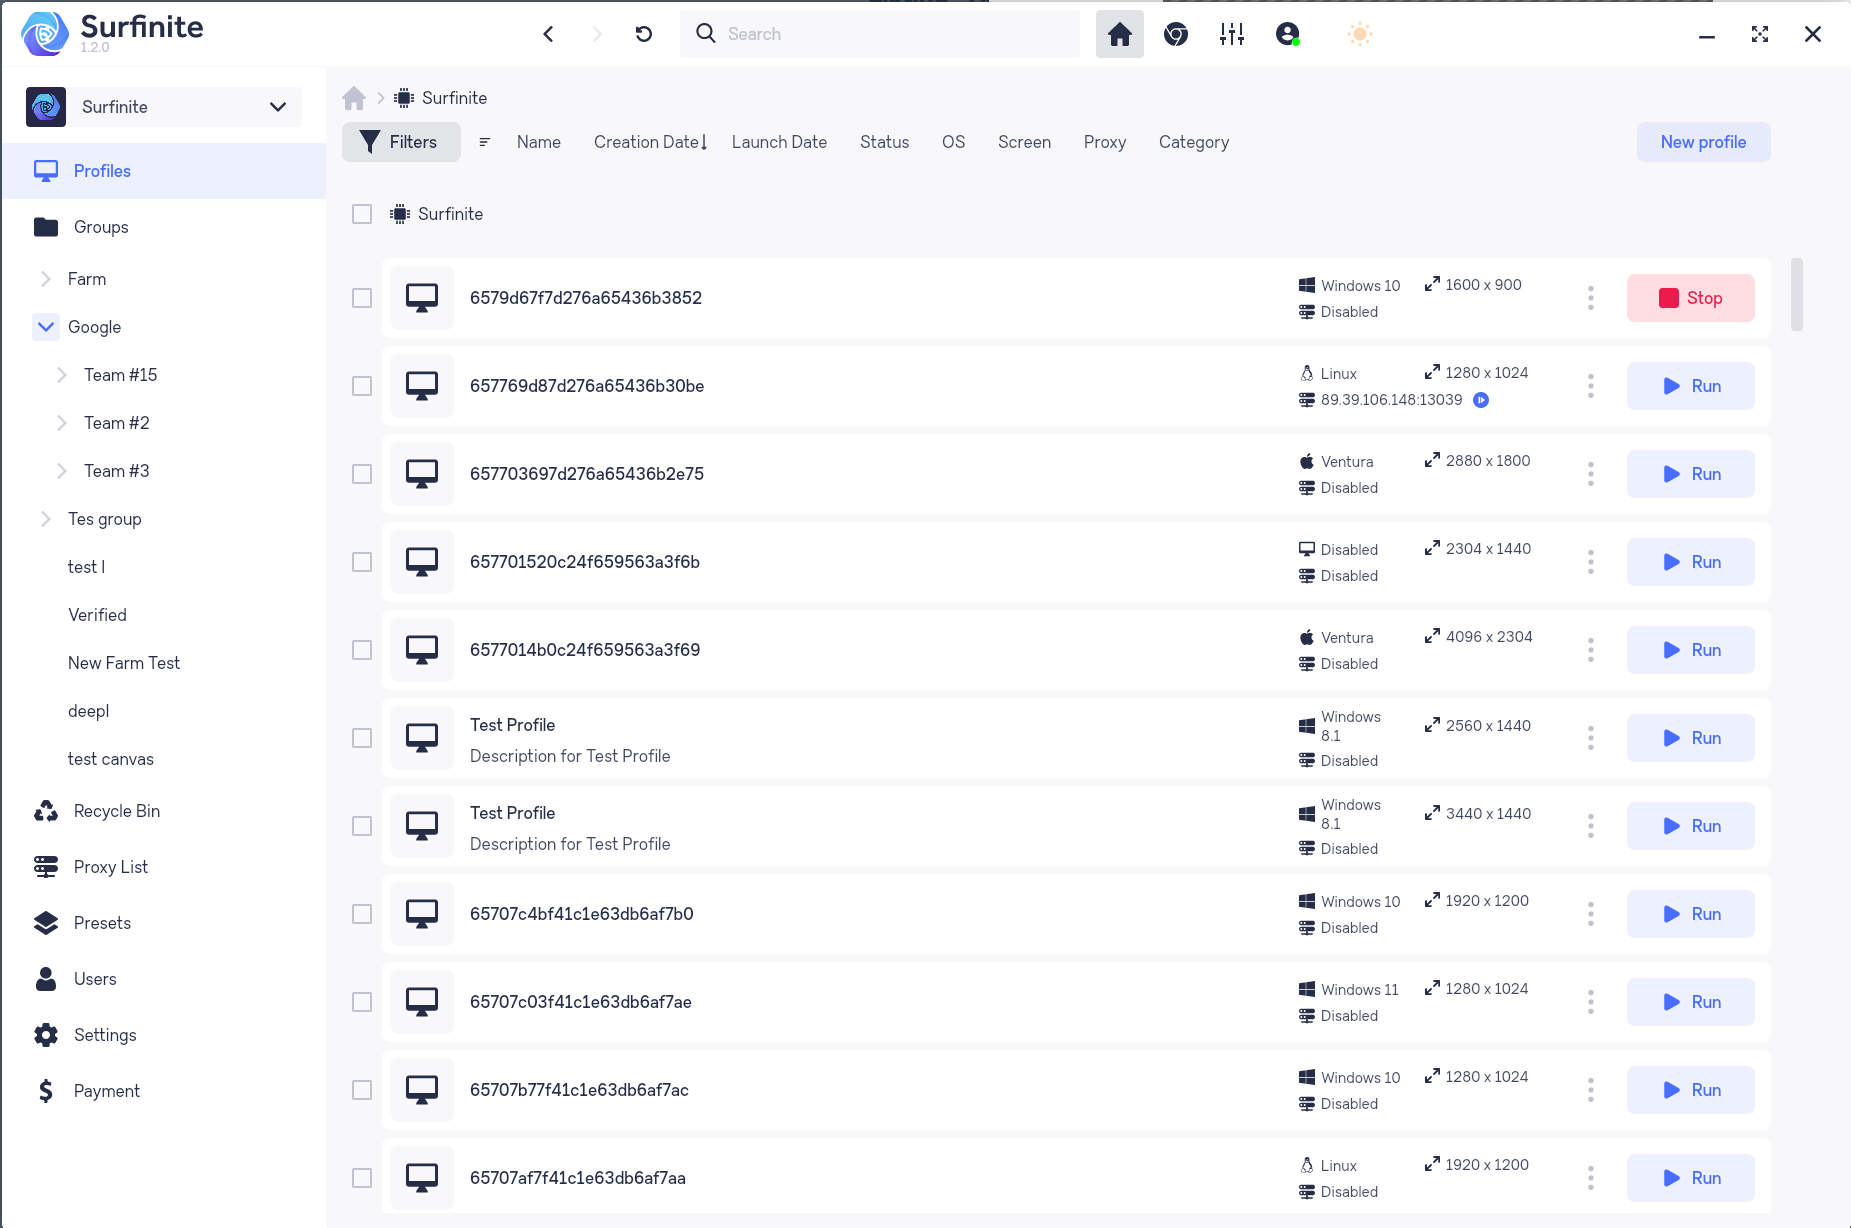Stop the running profile 6579d67f7d276a65436b3852
This screenshot has height=1228, width=1851.
pyautogui.click(x=1690, y=297)
